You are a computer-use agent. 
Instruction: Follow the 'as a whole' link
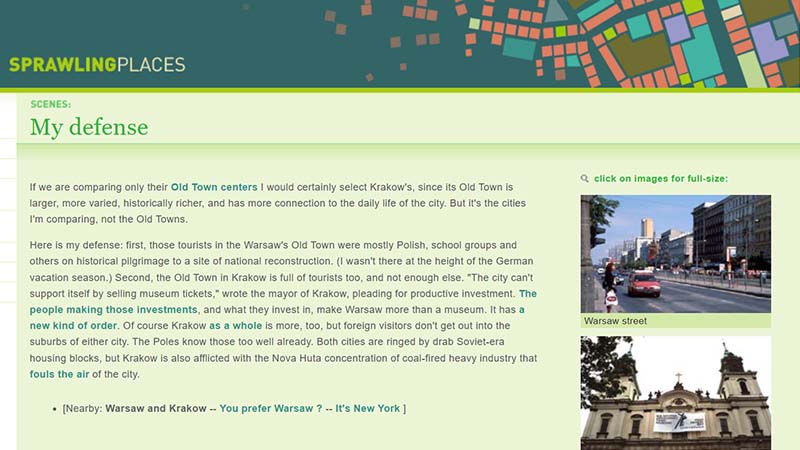coord(235,326)
